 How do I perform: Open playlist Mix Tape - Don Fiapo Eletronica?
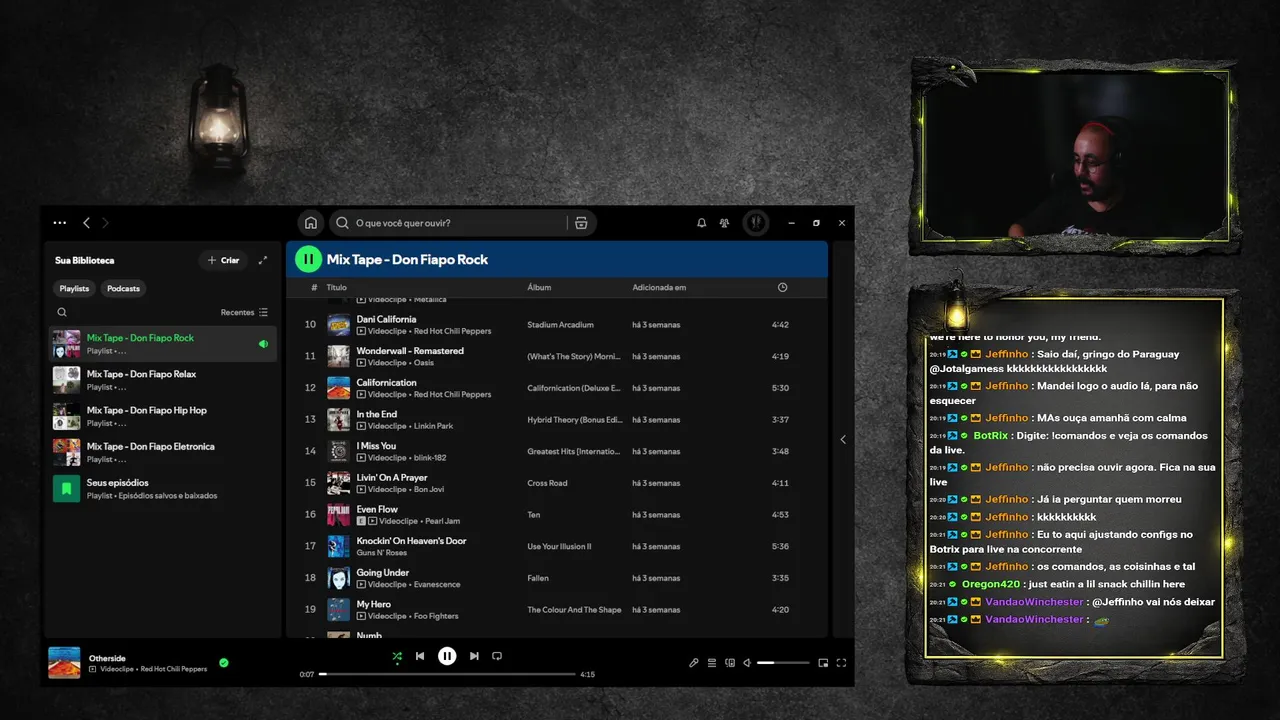[163, 452]
